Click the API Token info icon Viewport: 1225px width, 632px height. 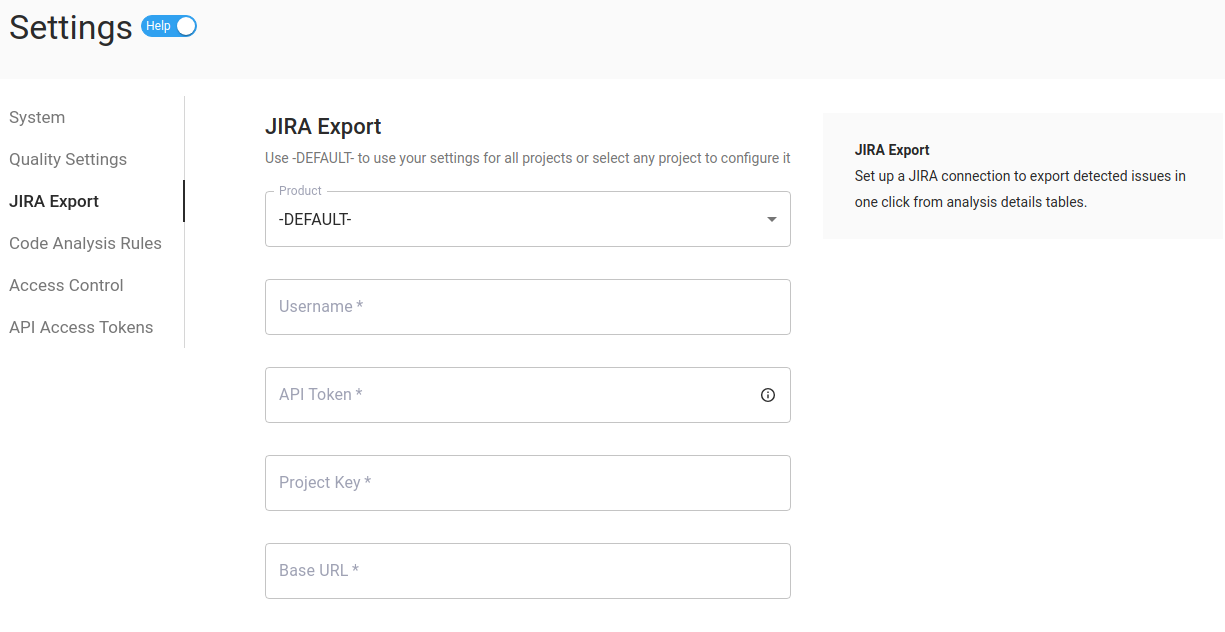tap(768, 395)
